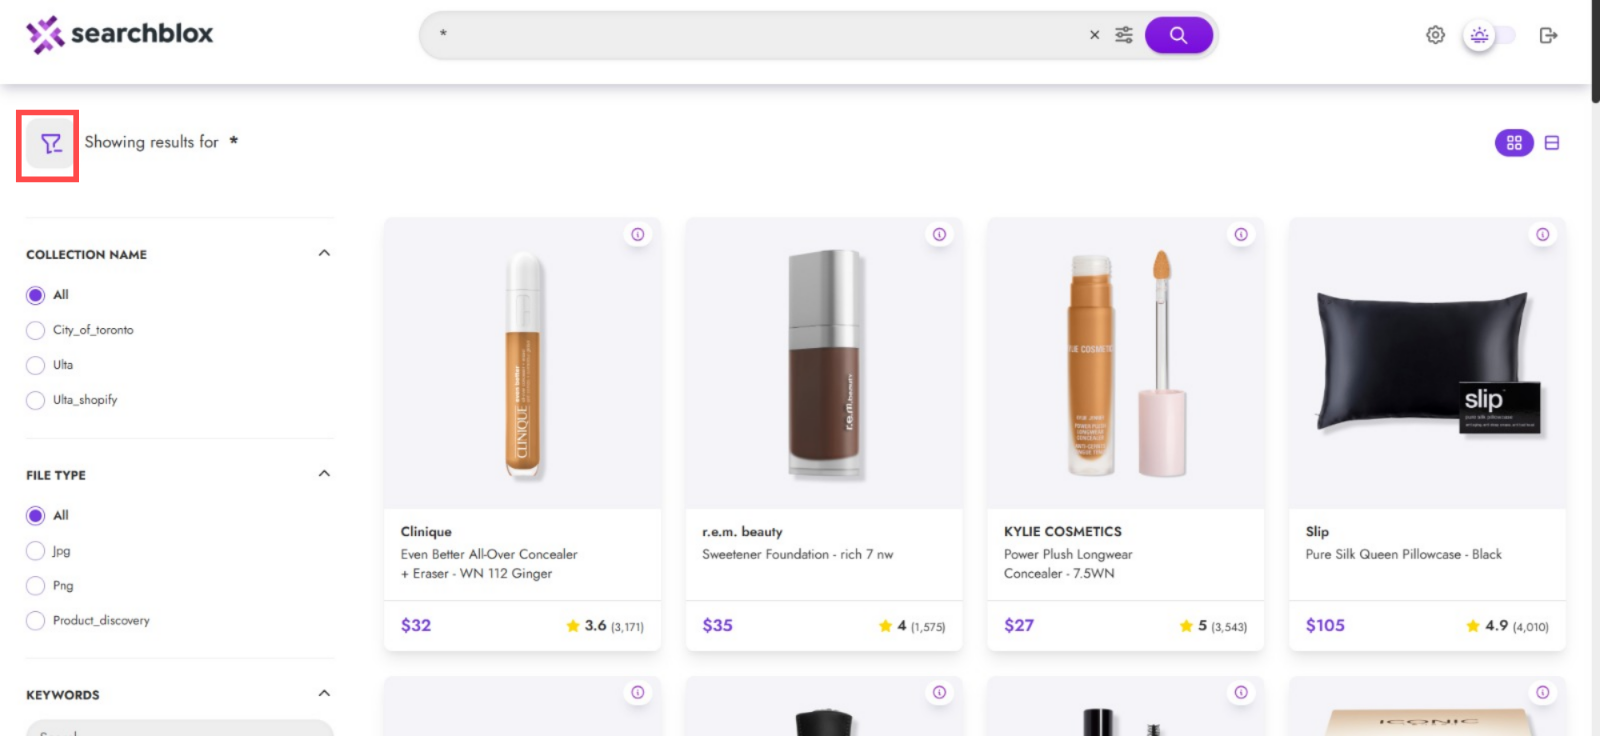The image size is (1600, 736).
Task: Click the 3.6 star rating
Action: (x=605, y=626)
